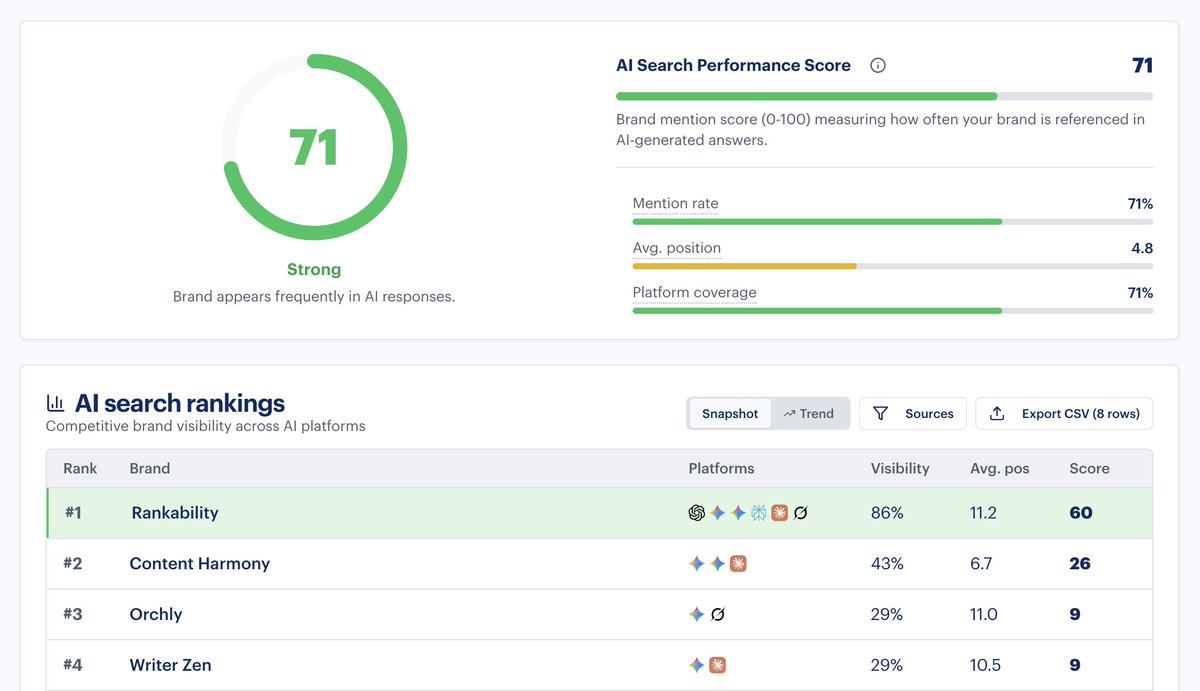Click the bar chart icon beside AI search rankings
The width and height of the screenshot is (1200, 691).
pyautogui.click(x=56, y=404)
